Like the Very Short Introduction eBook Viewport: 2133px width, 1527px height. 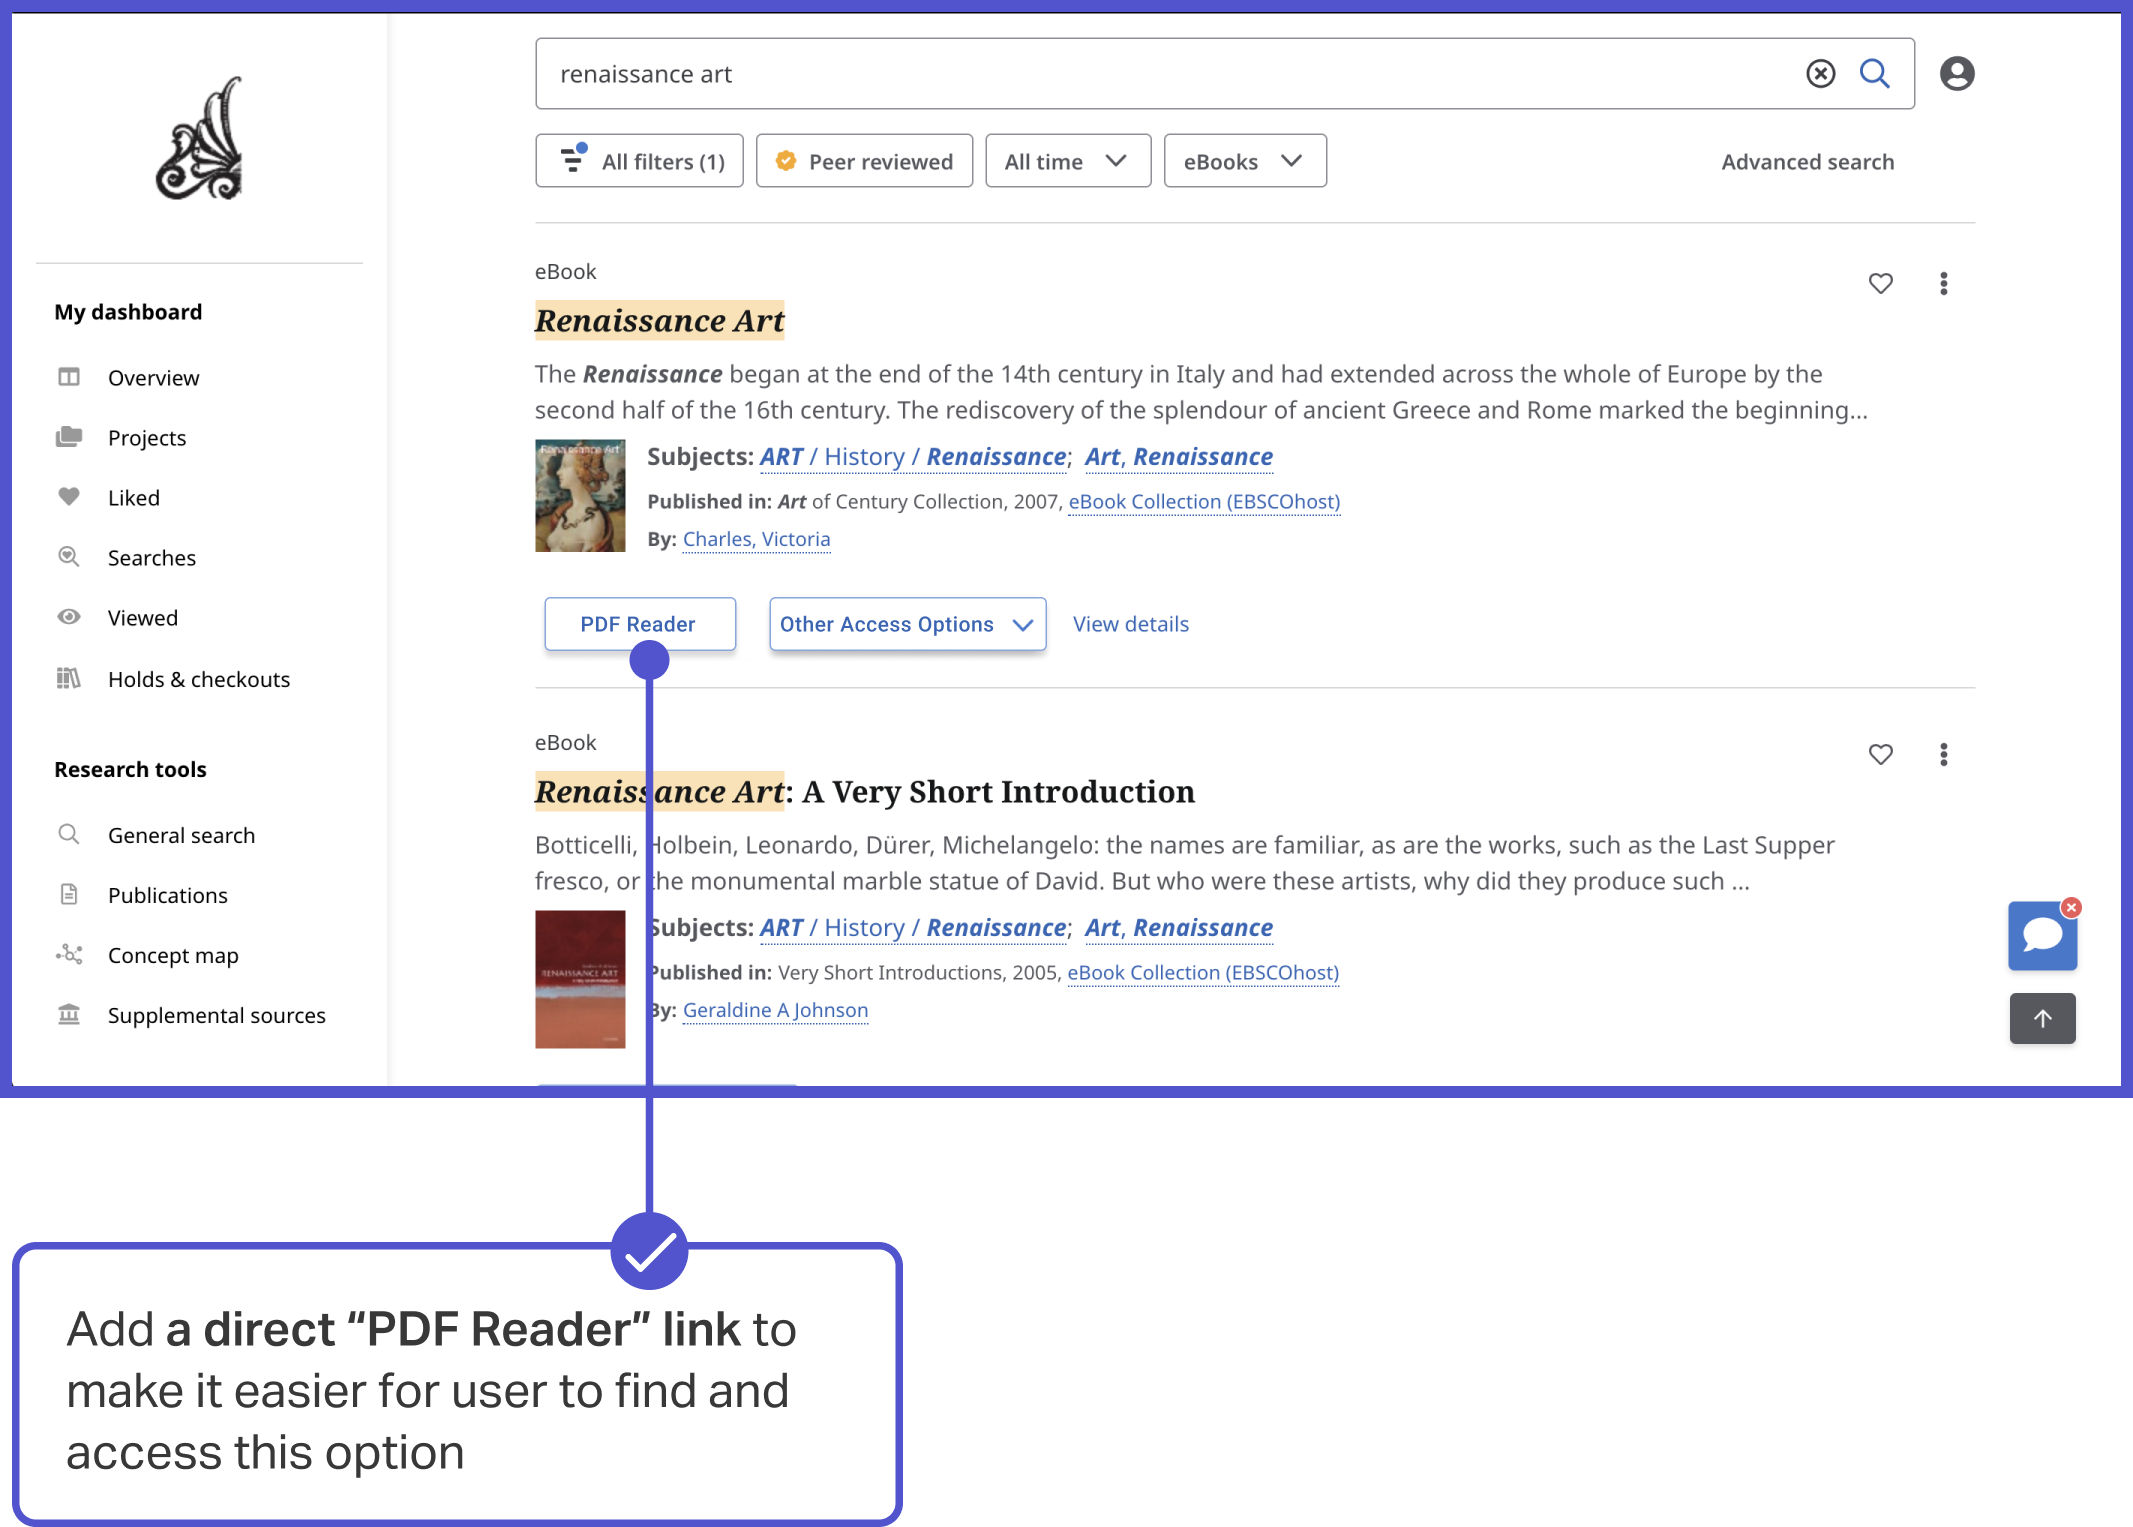coord(1880,755)
